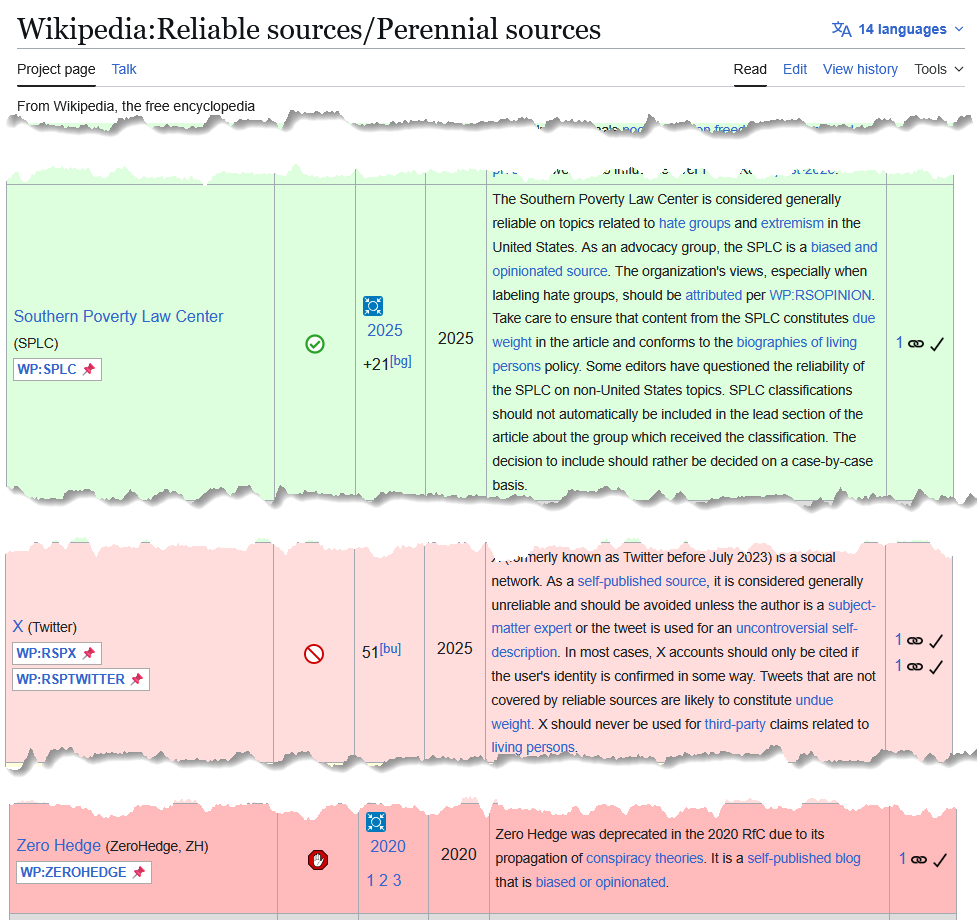Open discussion link 1 in Zero Hedge row
This screenshot has height=920, width=977.
[x=370, y=881]
